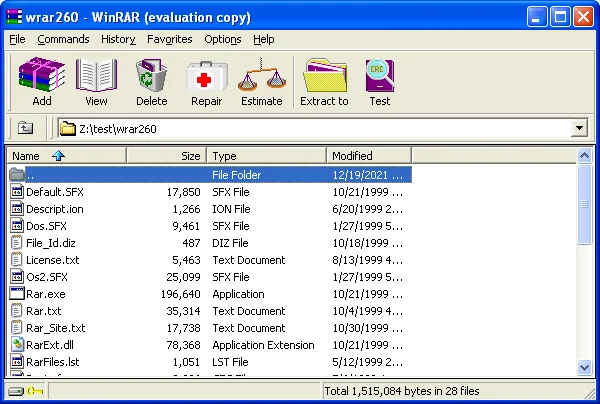
Task: Select the Descript.ion file icon
Action: (x=17, y=209)
